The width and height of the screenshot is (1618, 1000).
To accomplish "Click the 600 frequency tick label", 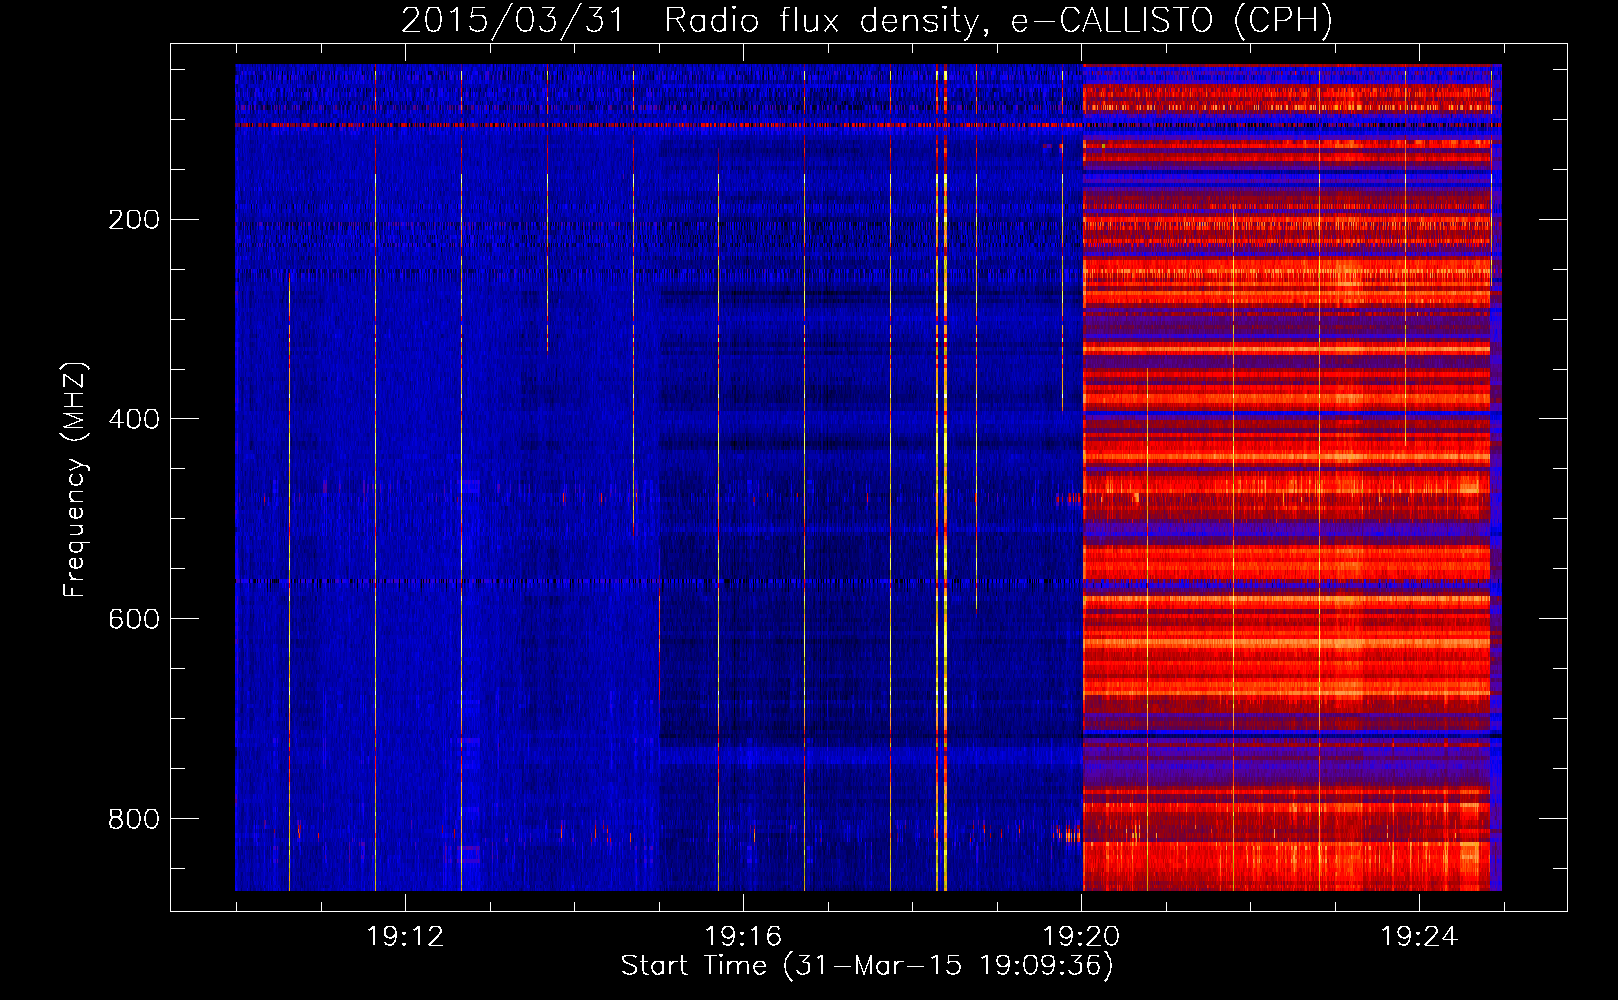I will pos(133,619).
